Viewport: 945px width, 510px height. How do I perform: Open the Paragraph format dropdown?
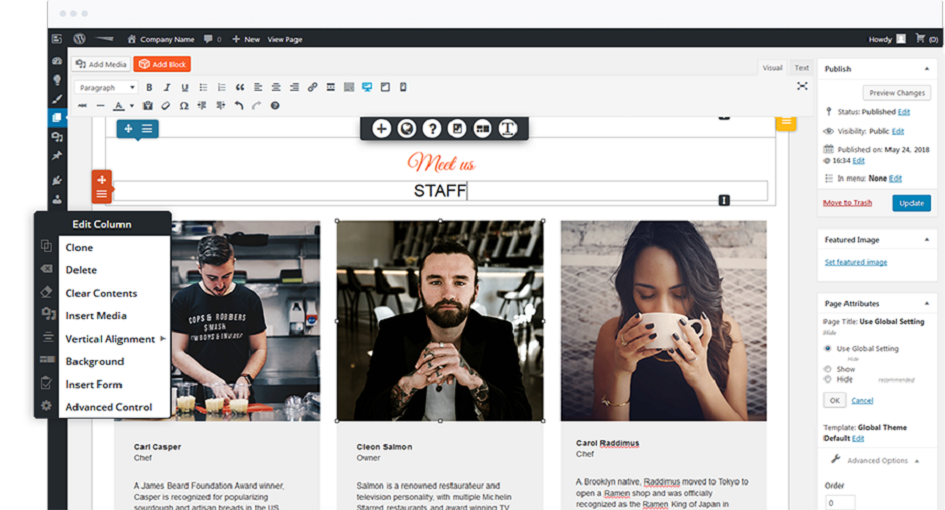pos(107,88)
